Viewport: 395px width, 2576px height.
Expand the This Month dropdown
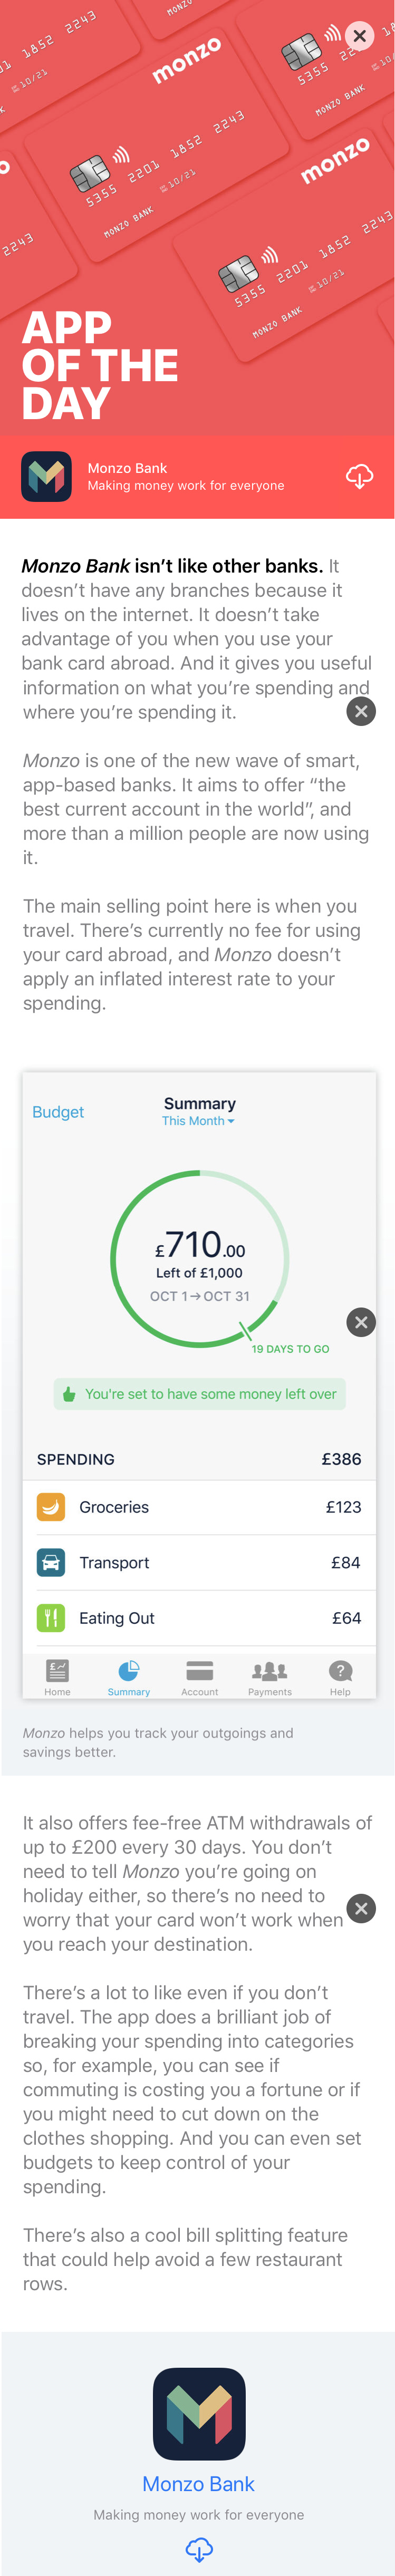pyautogui.click(x=199, y=1121)
